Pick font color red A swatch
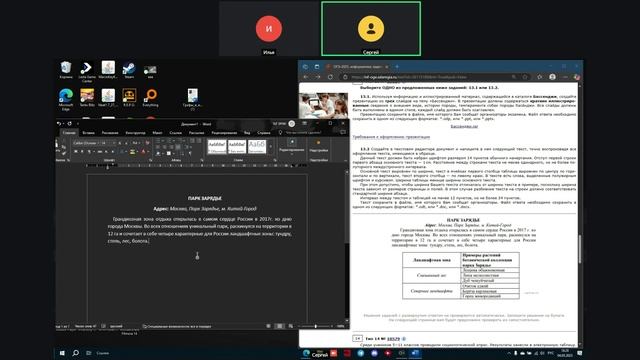Viewport: 640px width, 360px height. [x=143, y=152]
